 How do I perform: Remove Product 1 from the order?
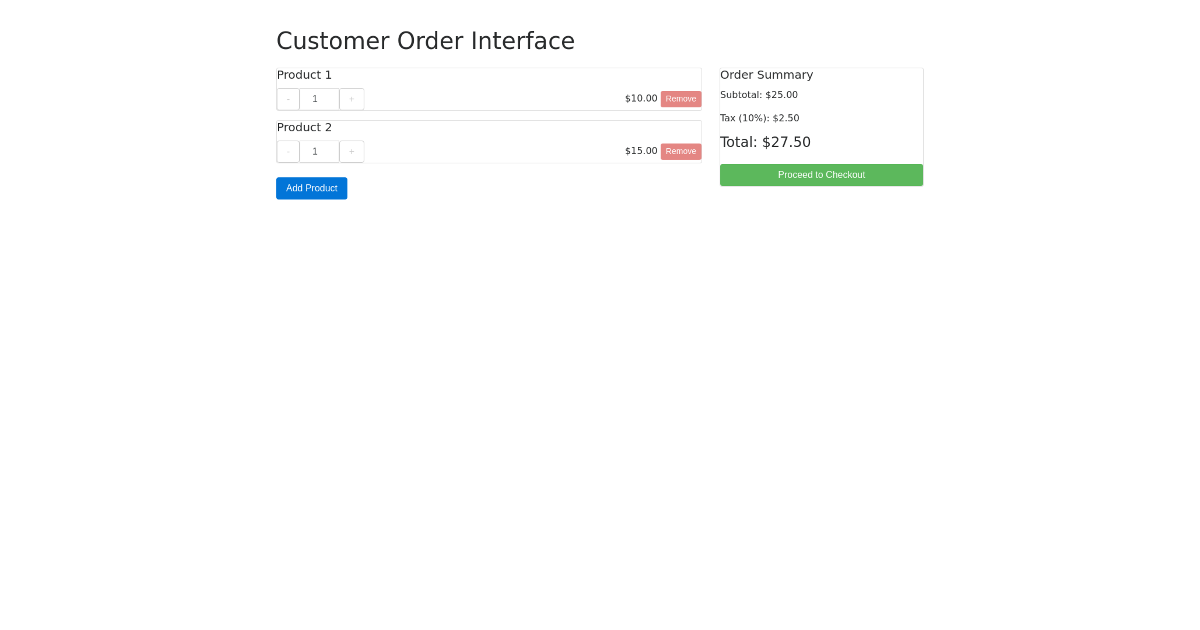(x=680, y=98)
